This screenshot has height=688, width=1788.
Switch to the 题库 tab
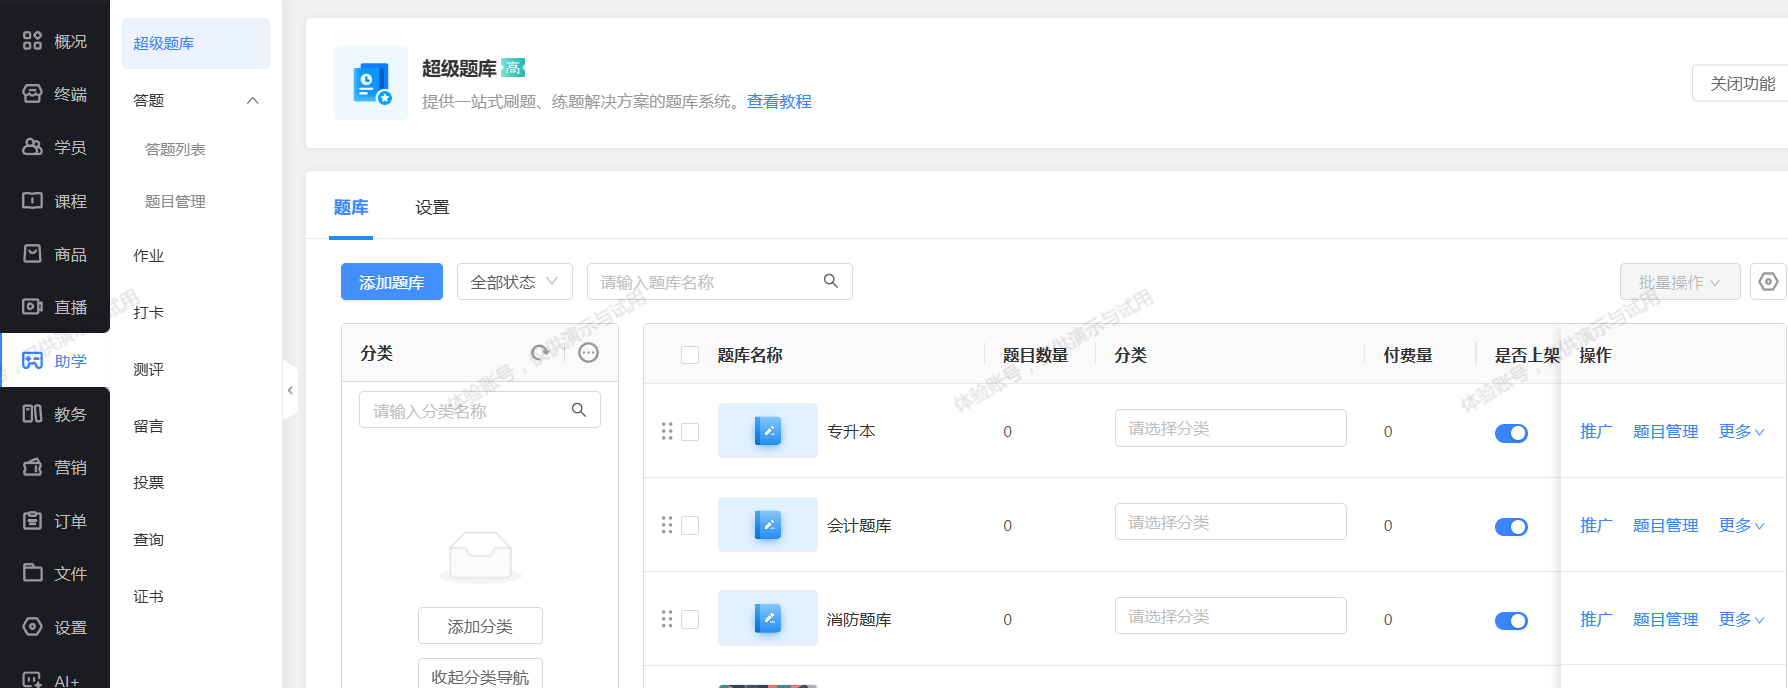click(x=351, y=208)
